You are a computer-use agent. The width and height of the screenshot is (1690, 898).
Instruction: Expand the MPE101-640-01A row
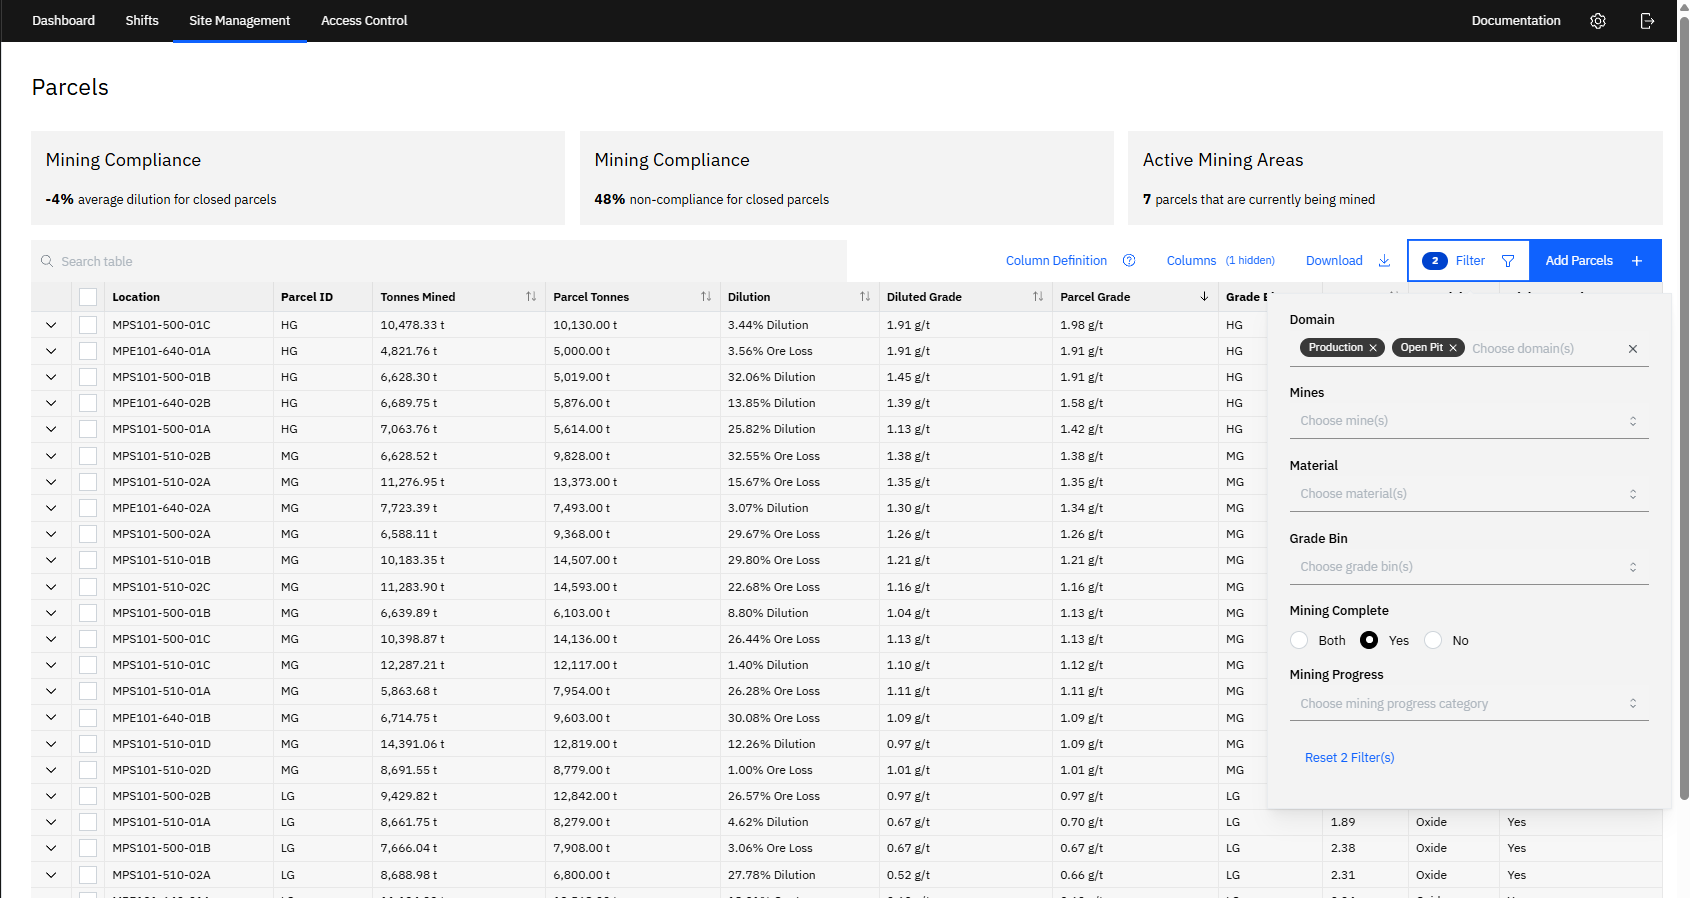click(x=51, y=351)
